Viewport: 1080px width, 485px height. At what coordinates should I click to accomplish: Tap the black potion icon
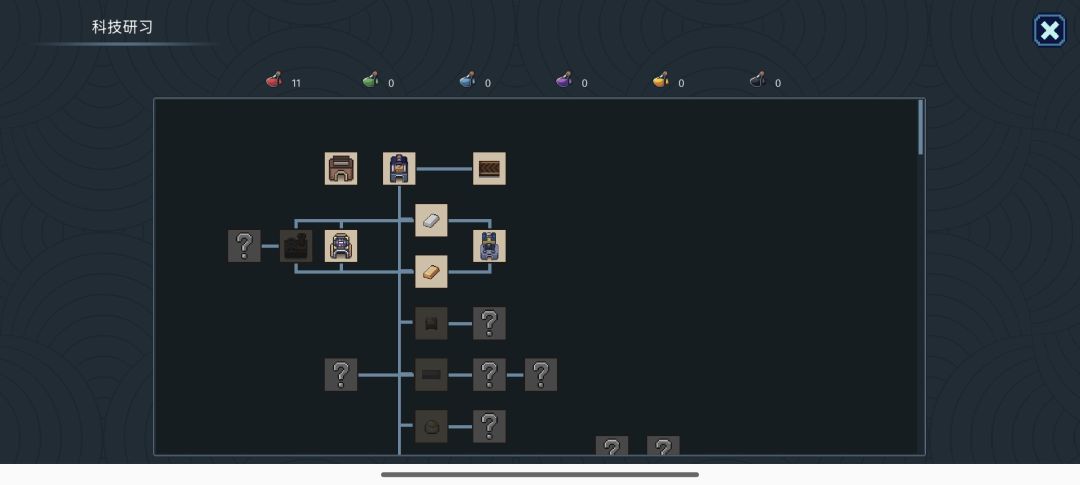click(x=758, y=80)
